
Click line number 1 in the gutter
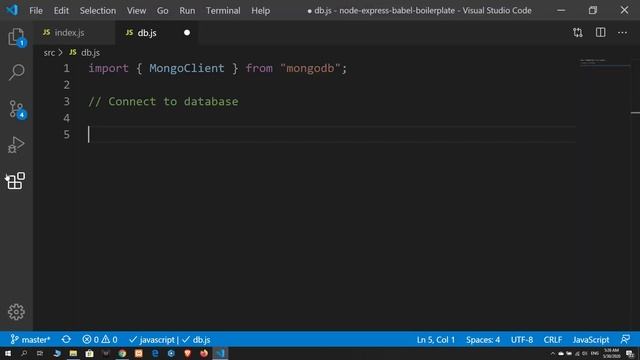tap(67, 68)
